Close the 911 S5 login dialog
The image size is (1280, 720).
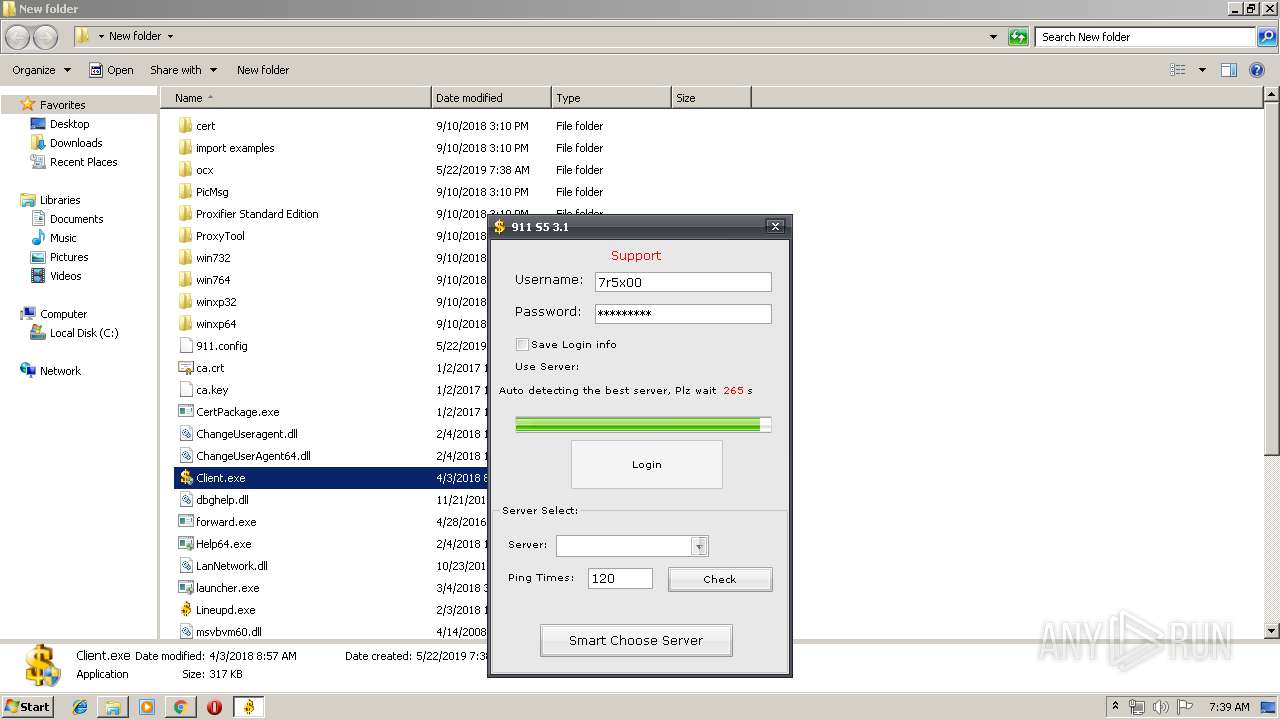point(775,227)
